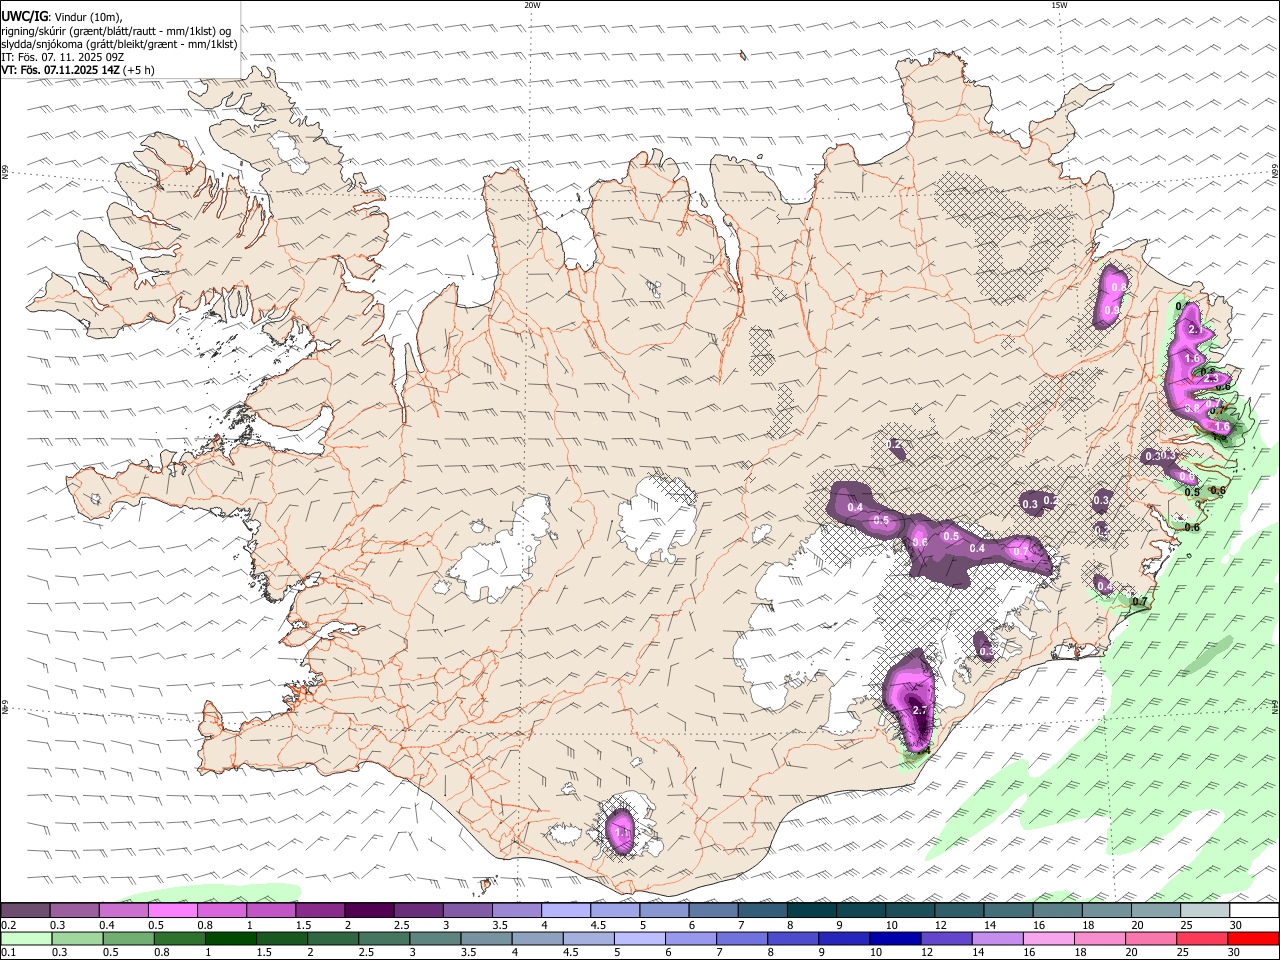Click the valid time 'VT: Fös. 07.11.2025 14Z (+5 h)'
This screenshot has height=960, width=1280.
click(78, 70)
